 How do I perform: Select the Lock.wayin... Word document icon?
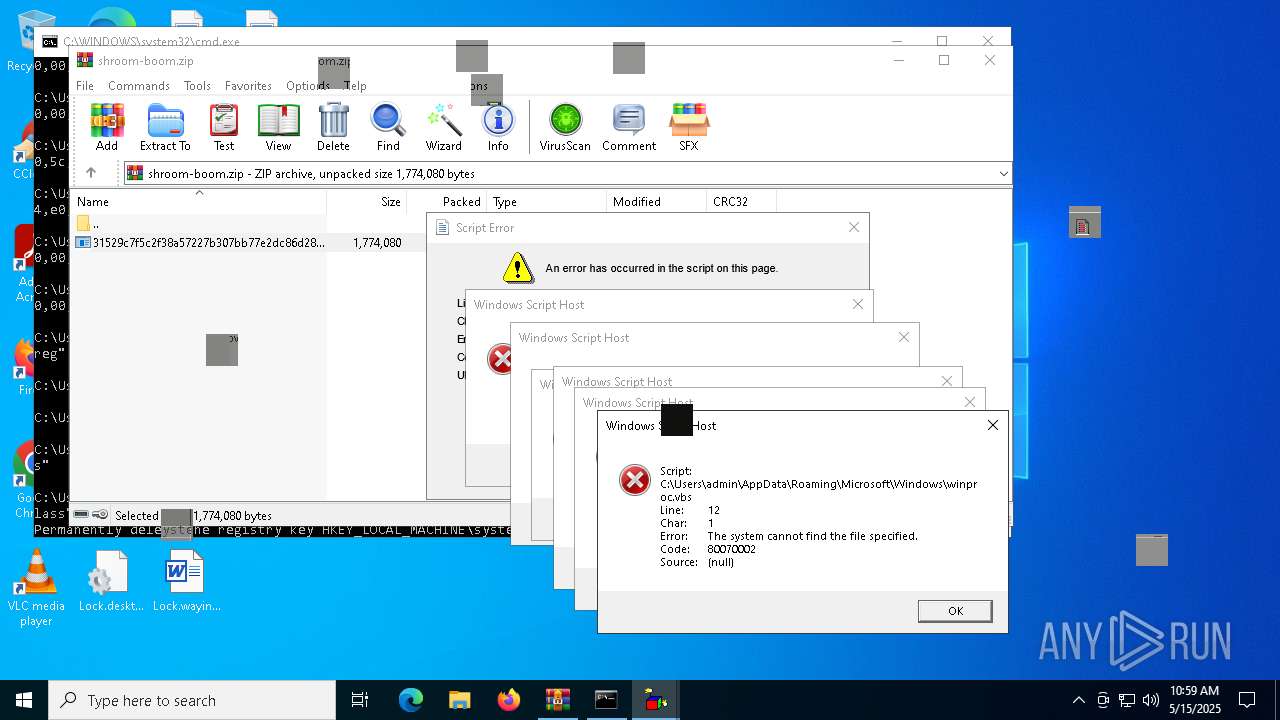pyautogui.click(x=186, y=582)
